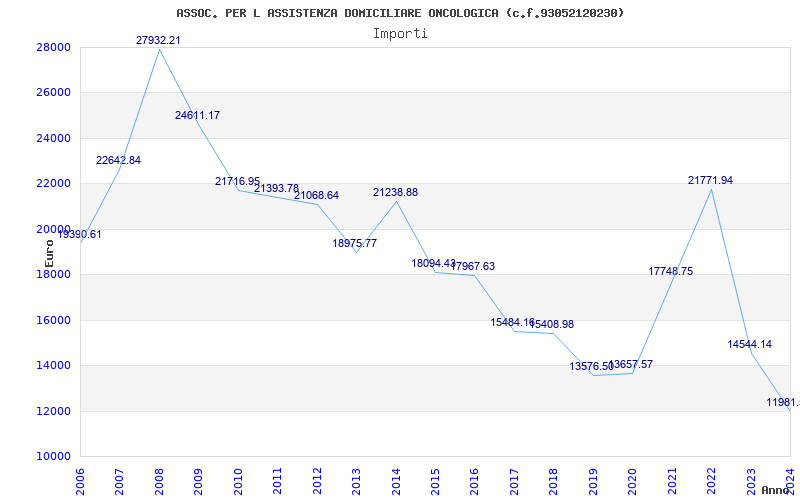
Task: Click x-axis year 2015
Action: coord(435,482)
